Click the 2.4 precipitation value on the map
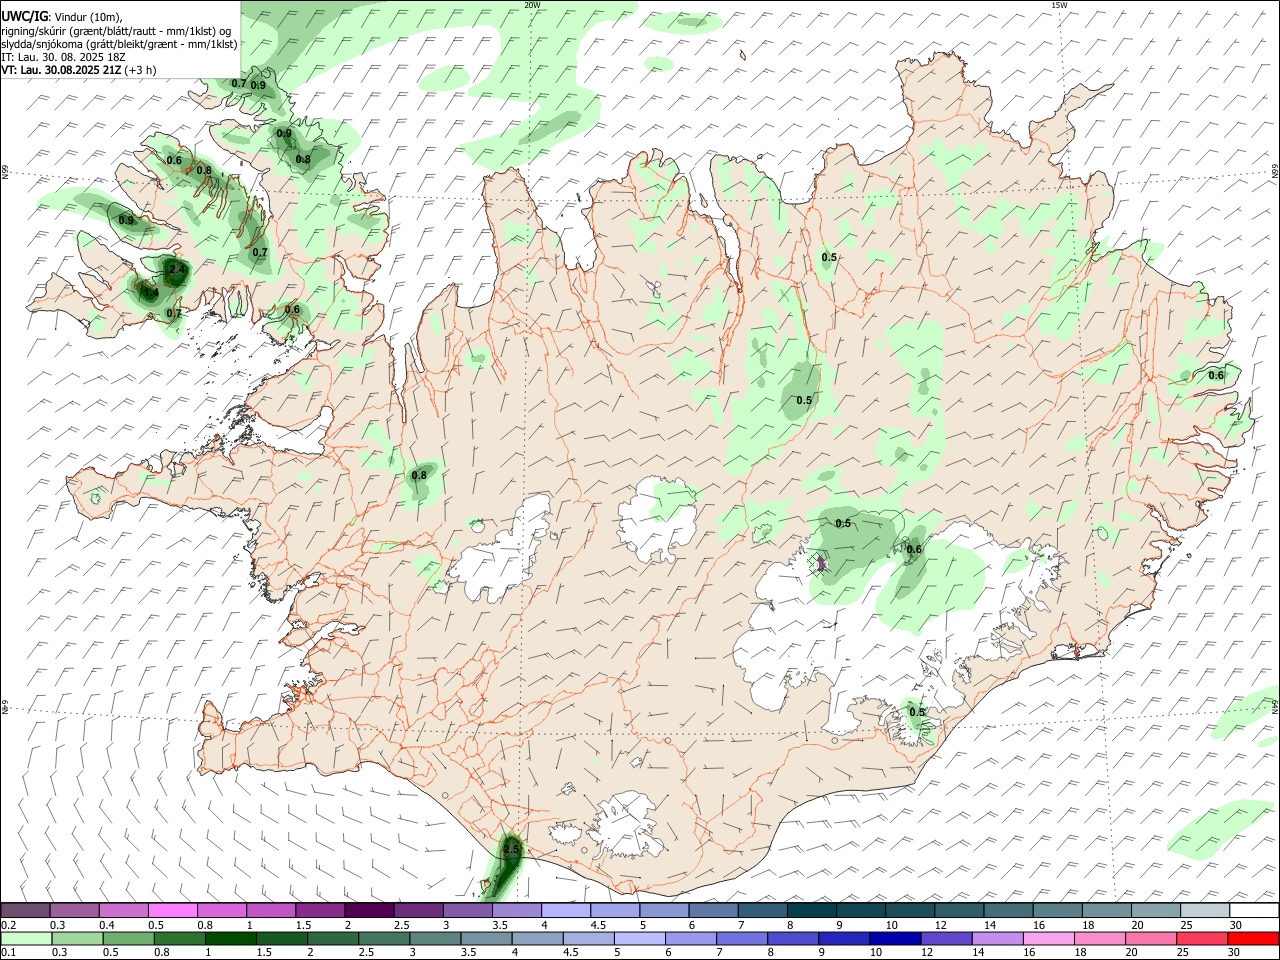The image size is (1280, 960). pyautogui.click(x=176, y=270)
